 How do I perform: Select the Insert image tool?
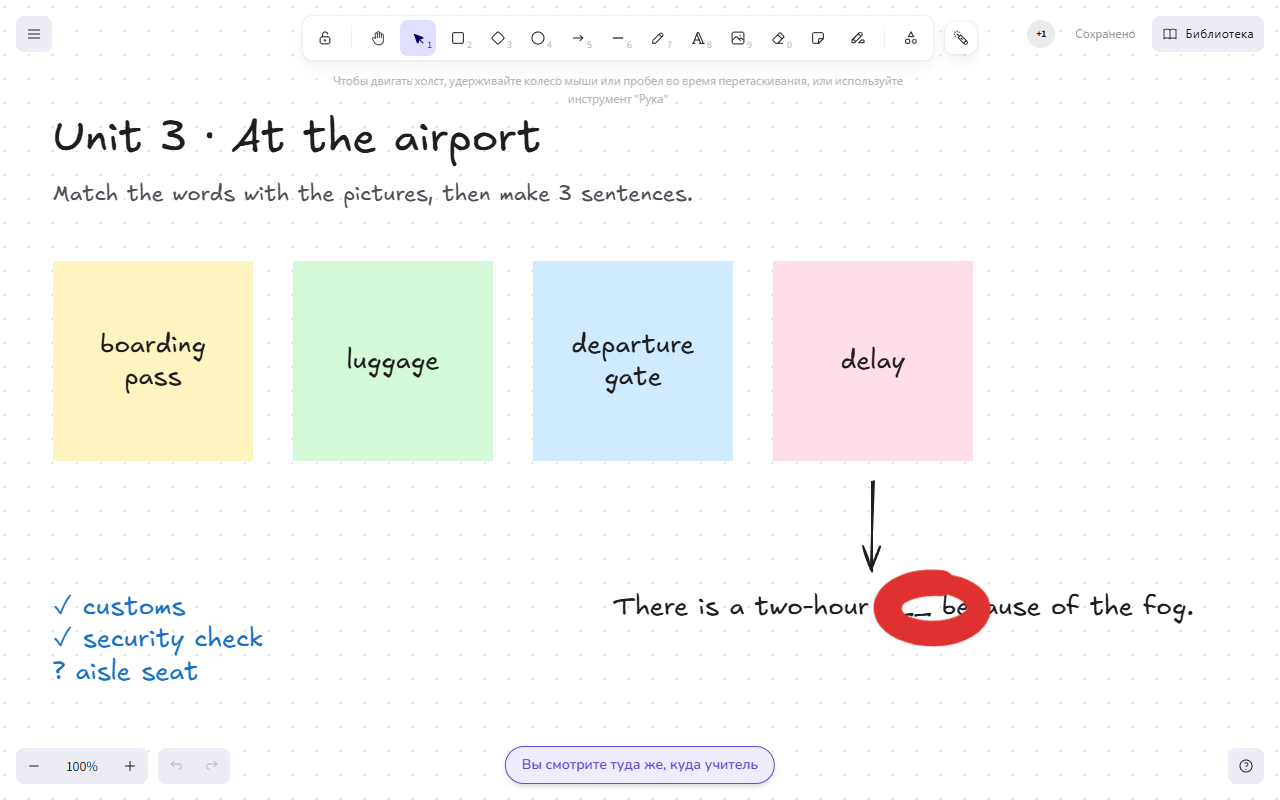(x=738, y=38)
